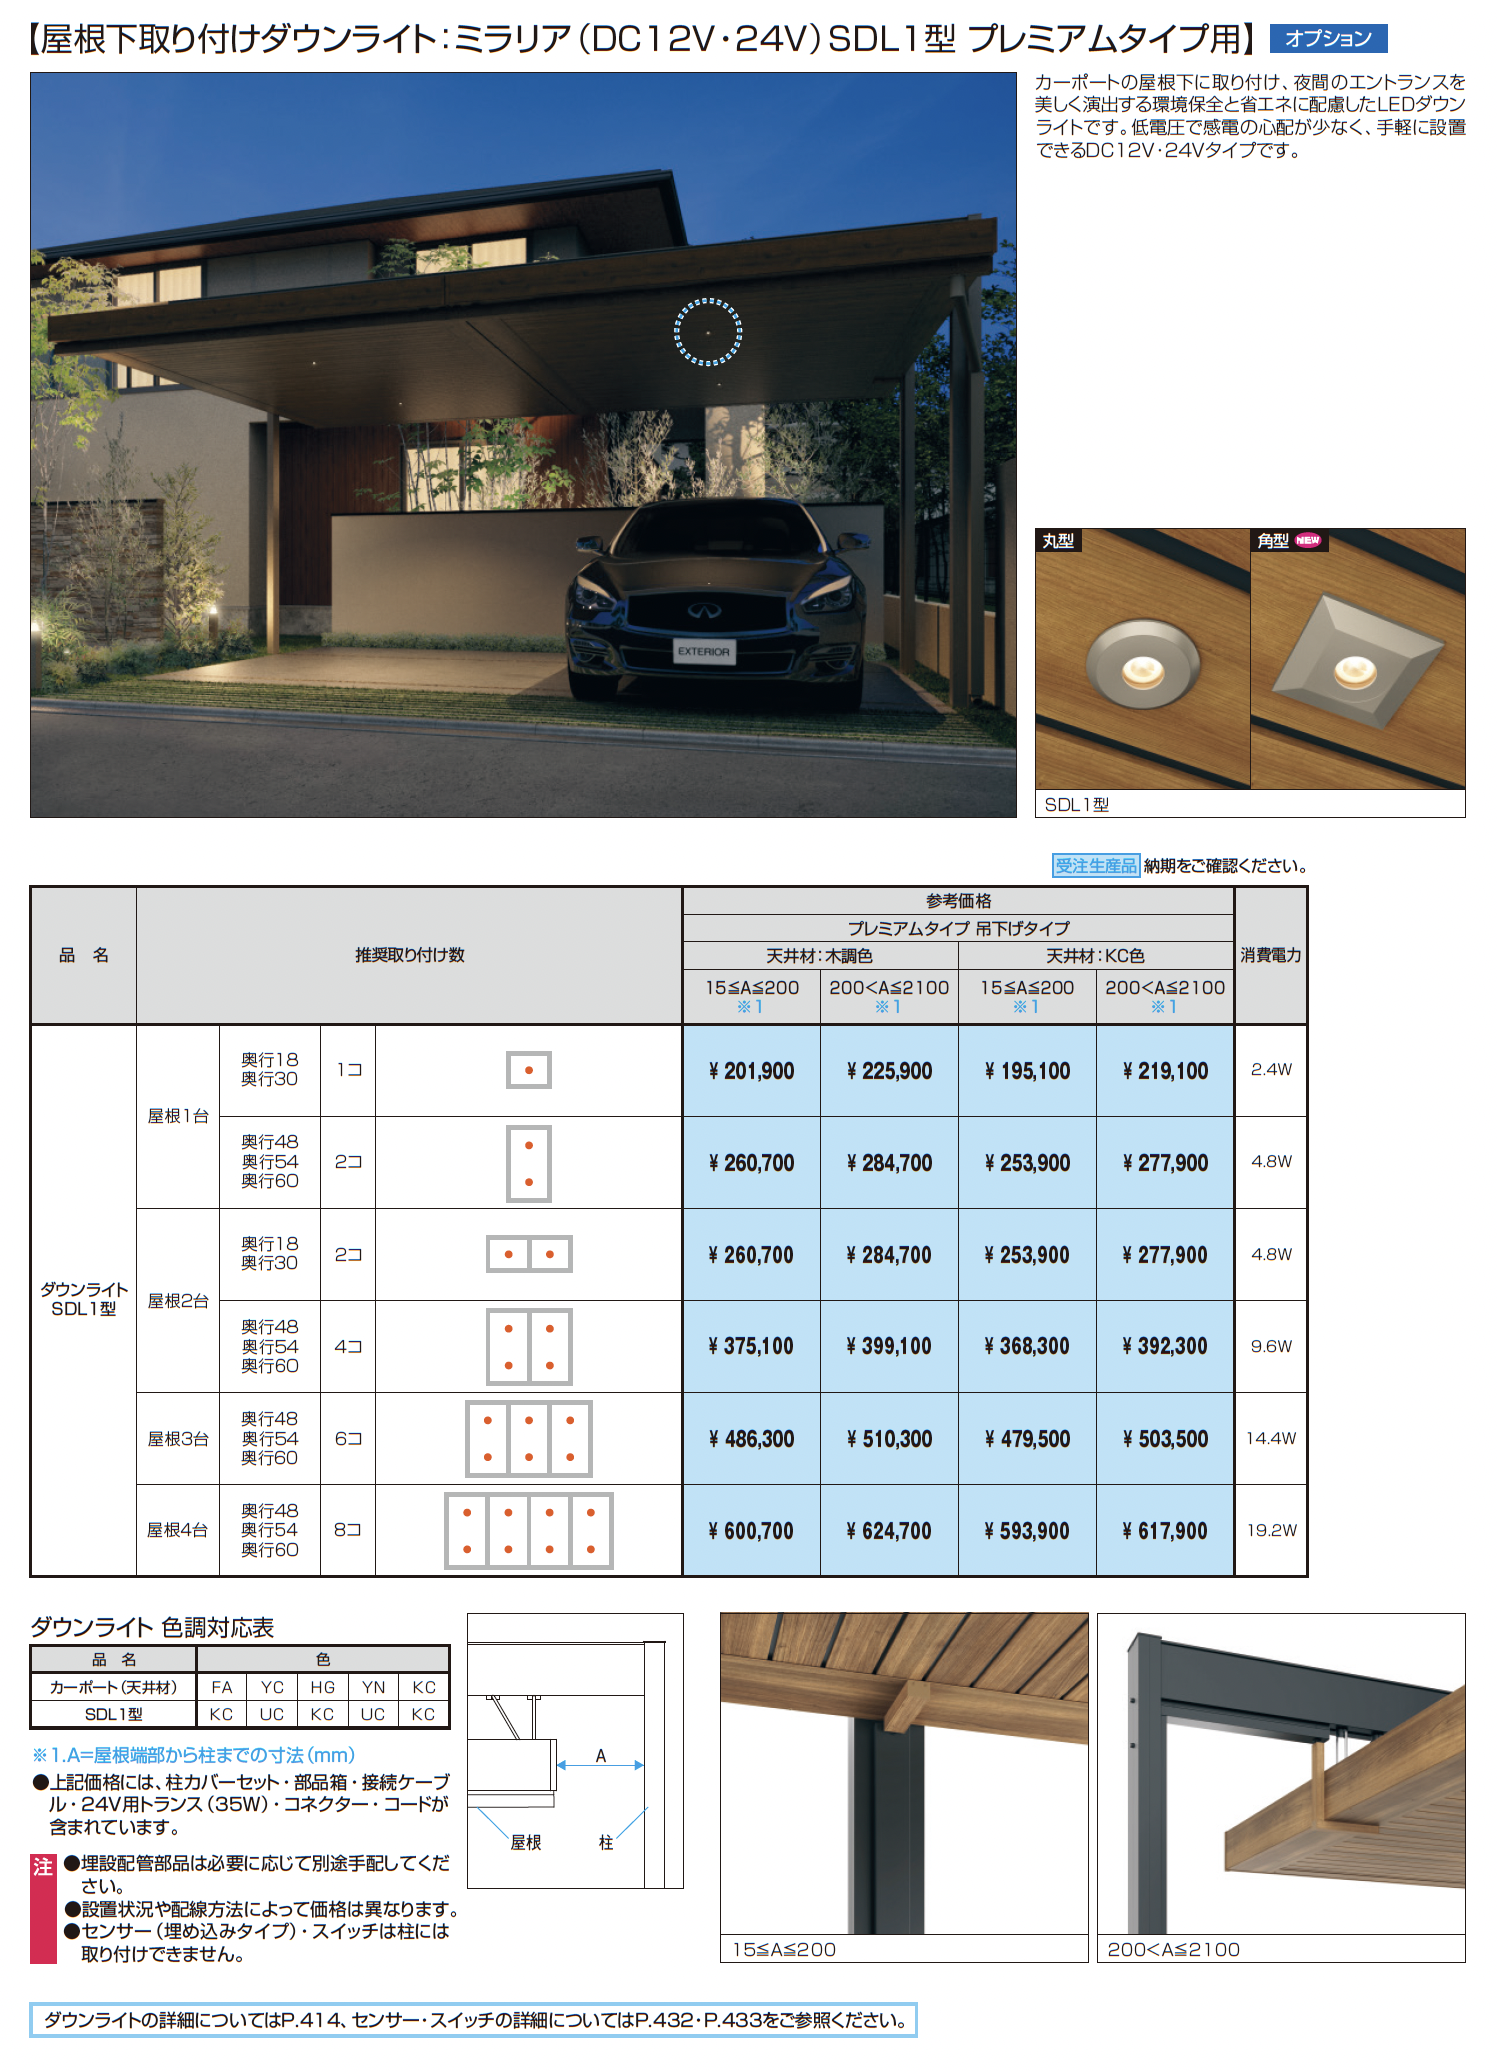This screenshot has width=1497, height=2072.
Task: Click the blue オプション badge
Action: [1328, 39]
